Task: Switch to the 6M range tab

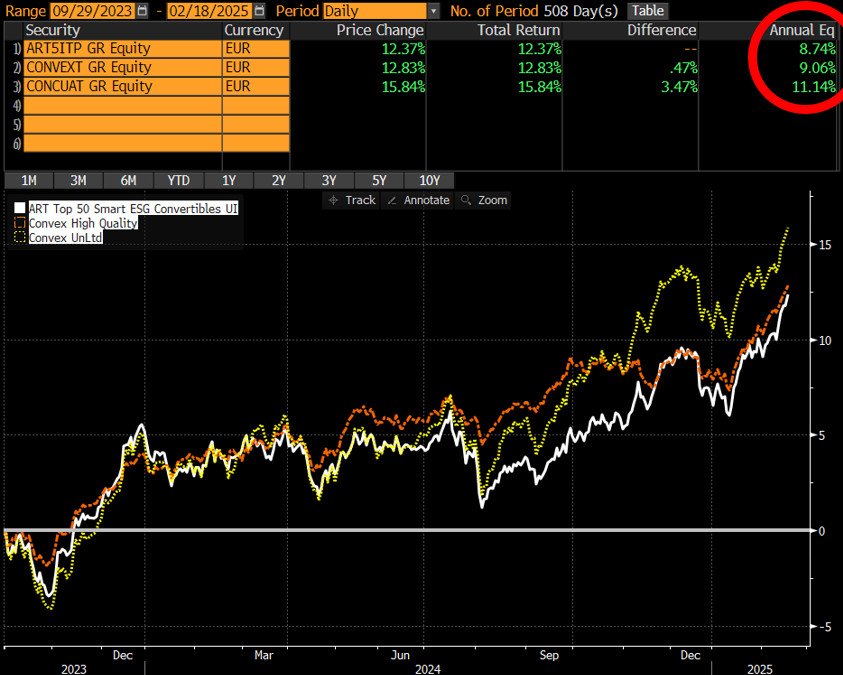Action: tap(128, 180)
